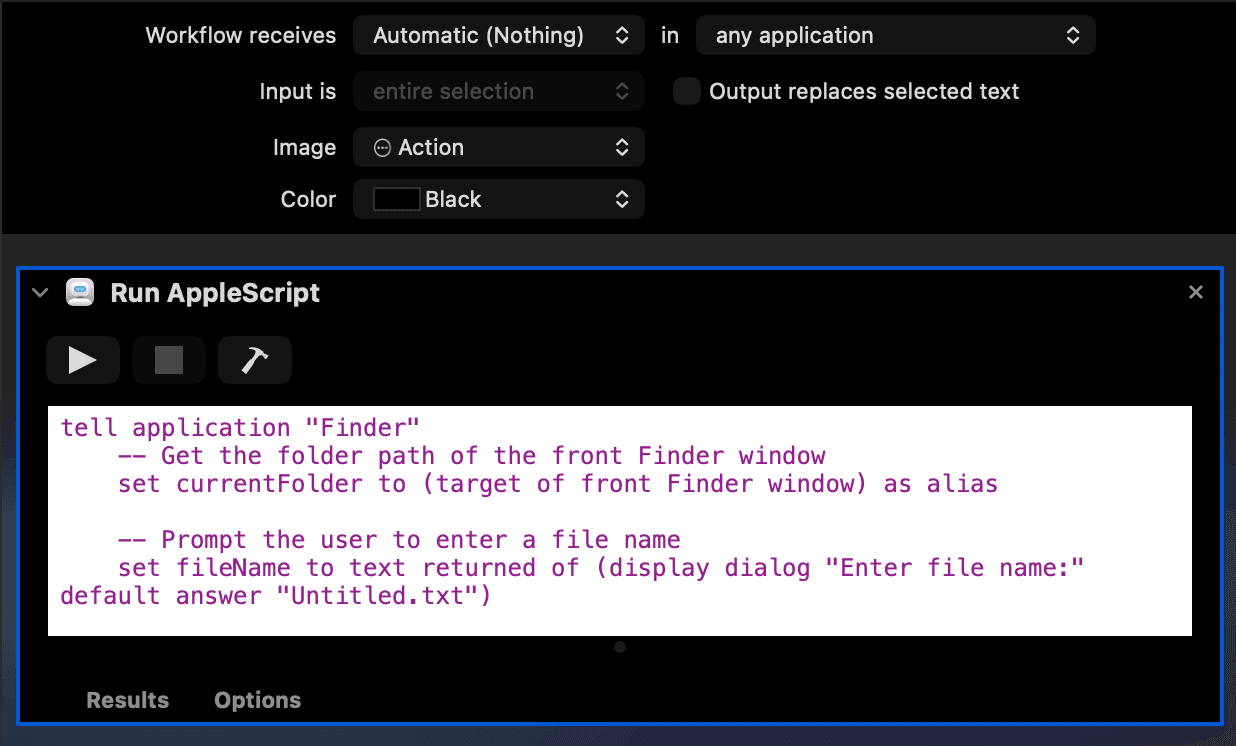Remove the action with the X button
The height and width of the screenshot is (746, 1236).
[x=1196, y=292]
